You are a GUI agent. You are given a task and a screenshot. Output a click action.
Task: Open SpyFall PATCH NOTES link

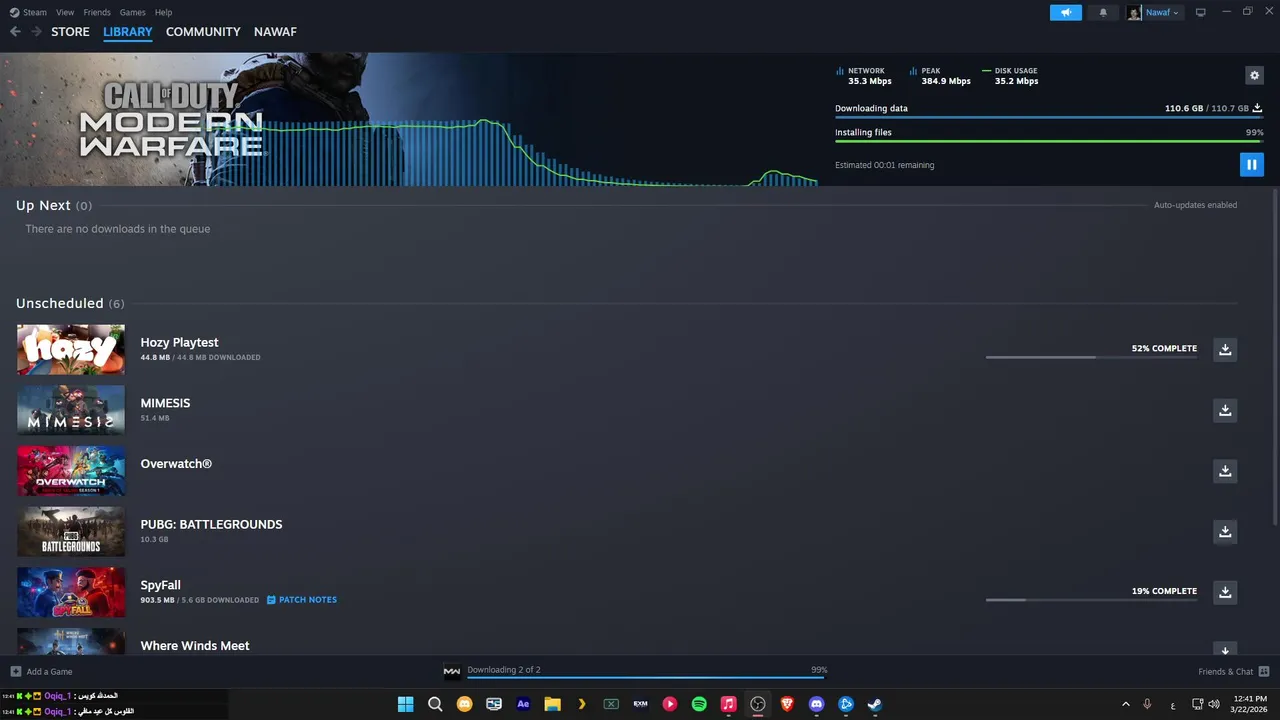coord(302,600)
